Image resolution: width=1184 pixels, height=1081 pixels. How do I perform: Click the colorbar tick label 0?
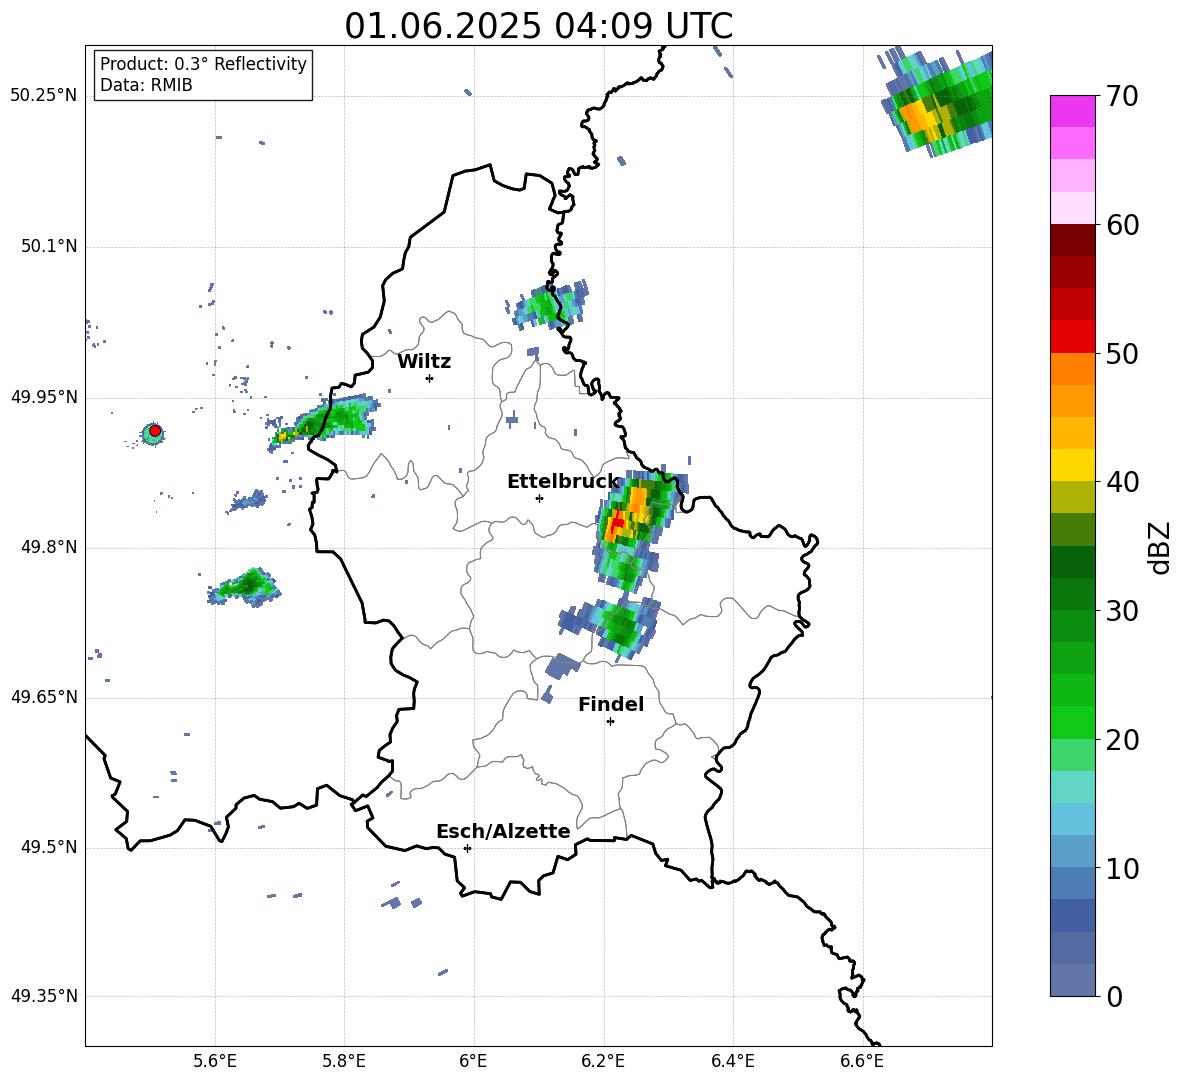tap(1115, 996)
